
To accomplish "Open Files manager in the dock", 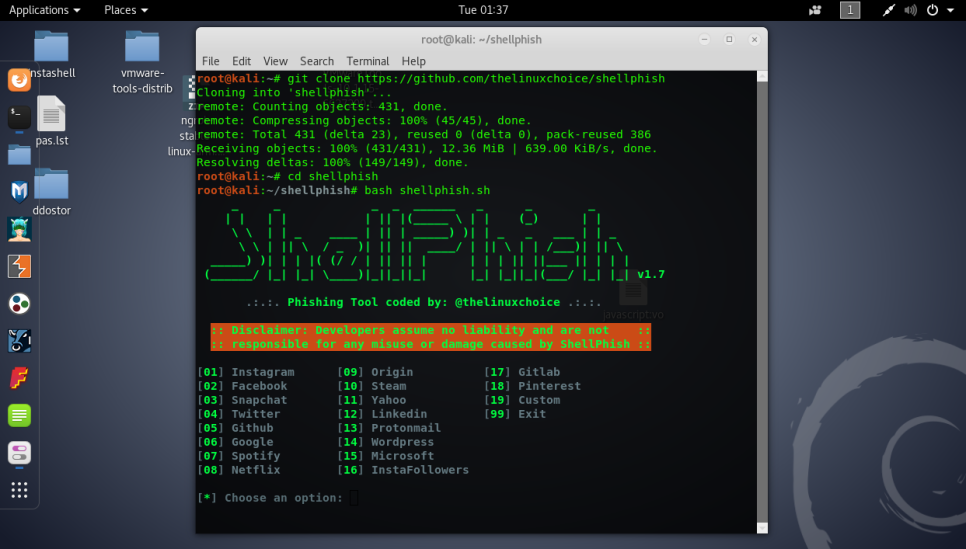I will click(19, 154).
